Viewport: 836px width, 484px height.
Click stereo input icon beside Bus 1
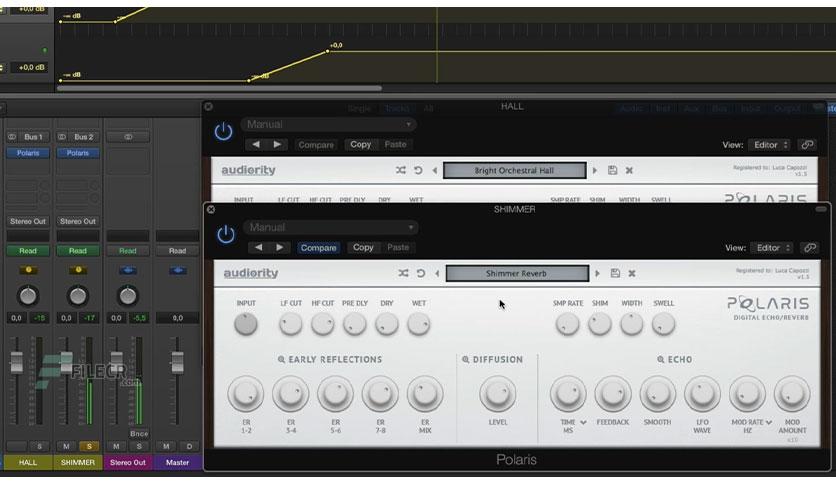[x=12, y=137]
